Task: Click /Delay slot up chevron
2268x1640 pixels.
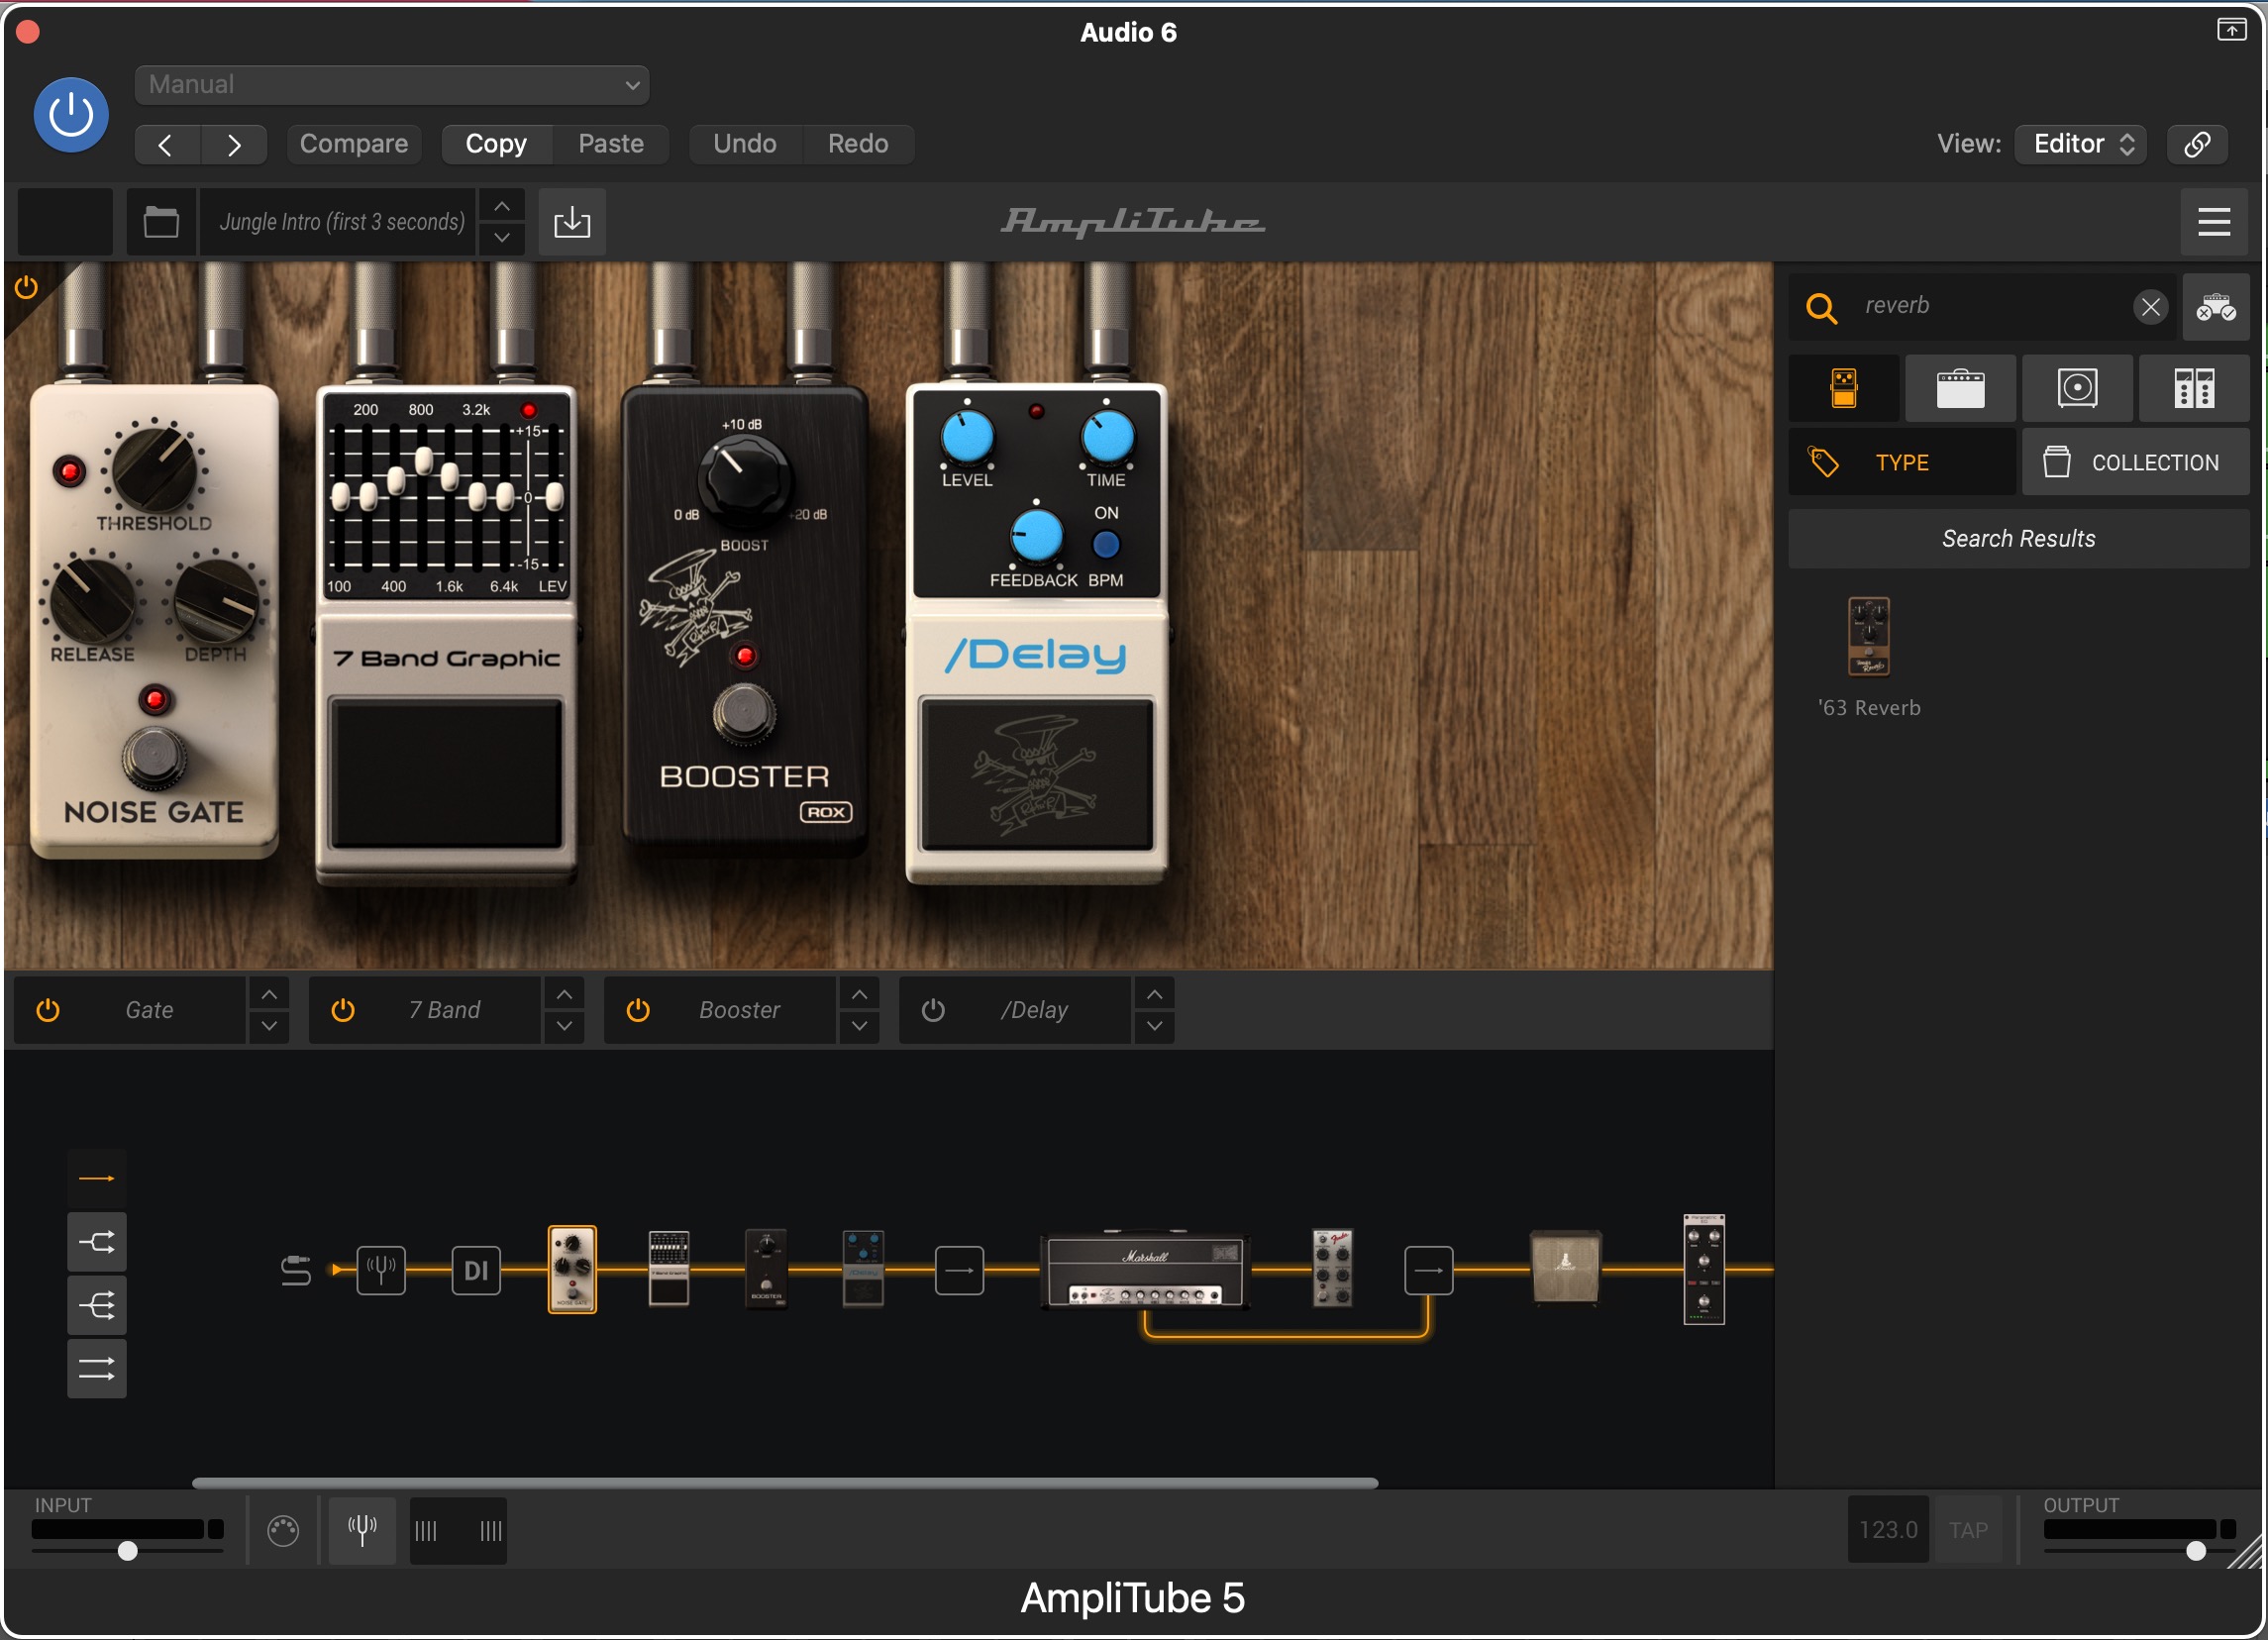Action: coord(1154,995)
